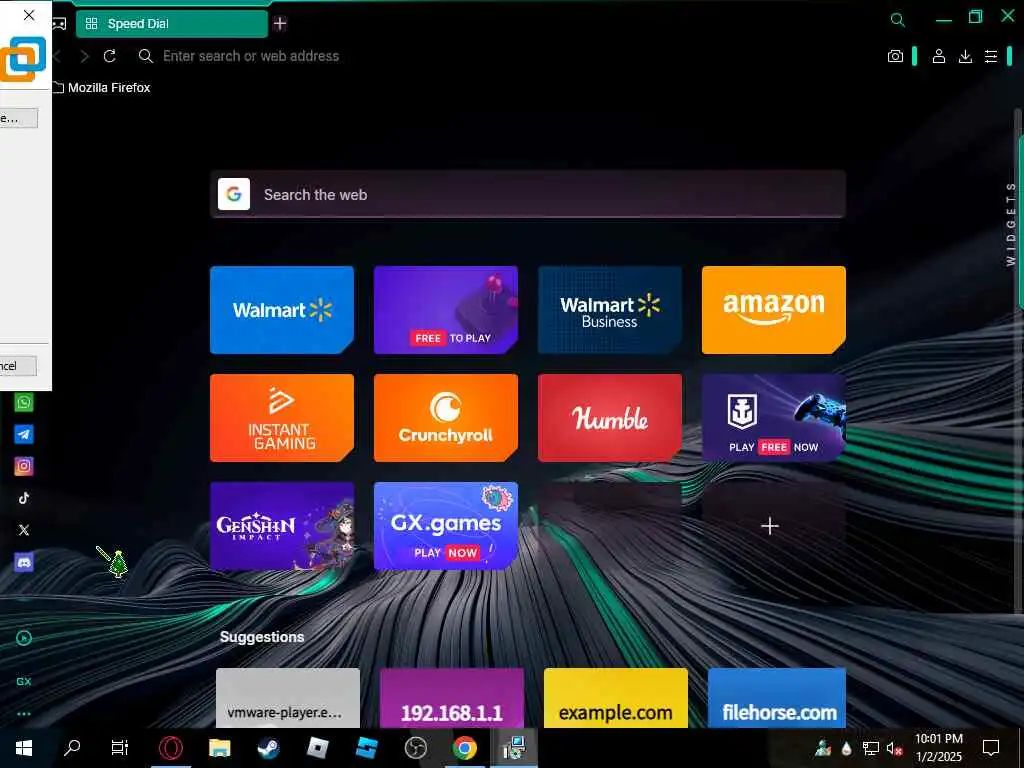The image size is (1024, 768).
Task: Take a snapshot with camera icon
Action: coord(895,56)
